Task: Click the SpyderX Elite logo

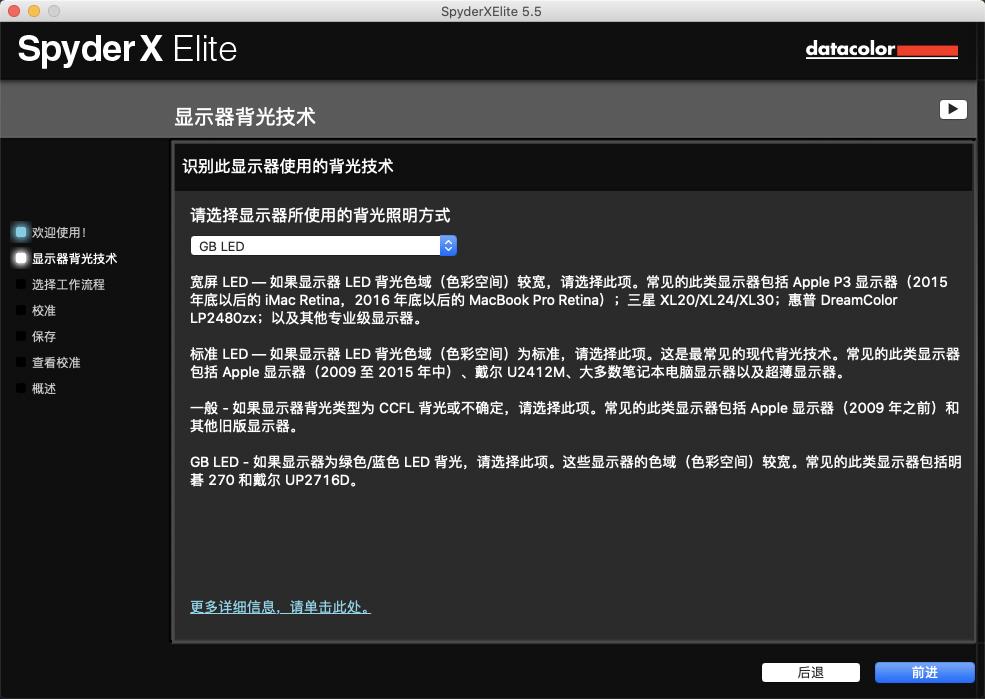Action: pos(128,50)
